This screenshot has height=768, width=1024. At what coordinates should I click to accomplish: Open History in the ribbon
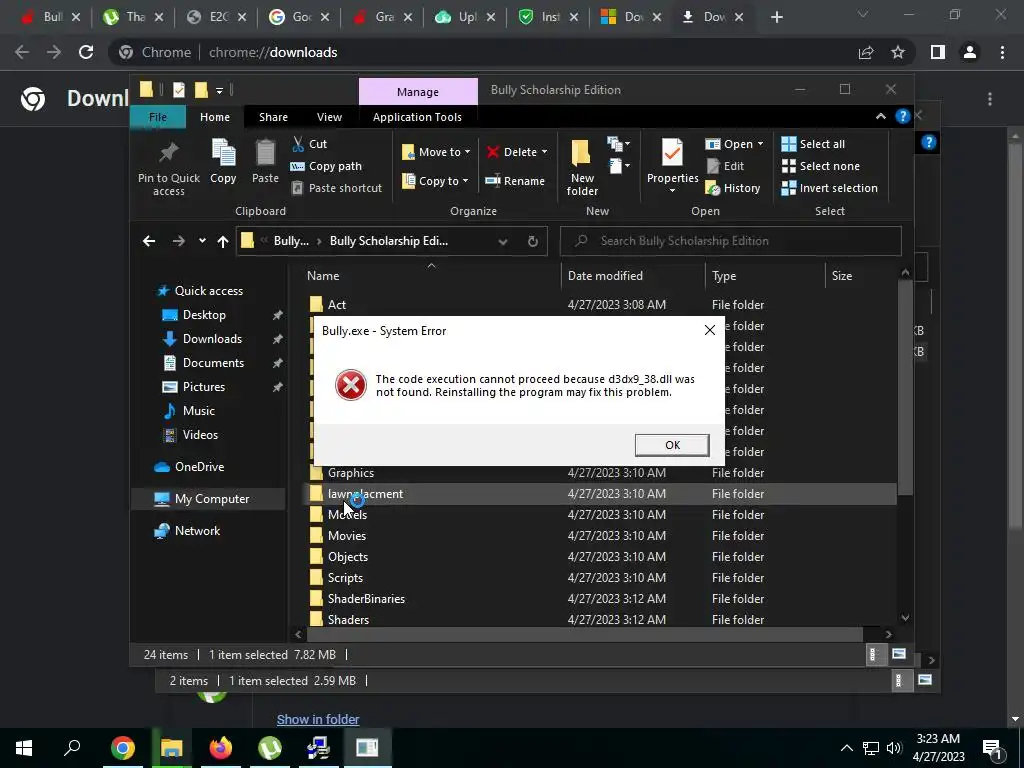point(733,188)
